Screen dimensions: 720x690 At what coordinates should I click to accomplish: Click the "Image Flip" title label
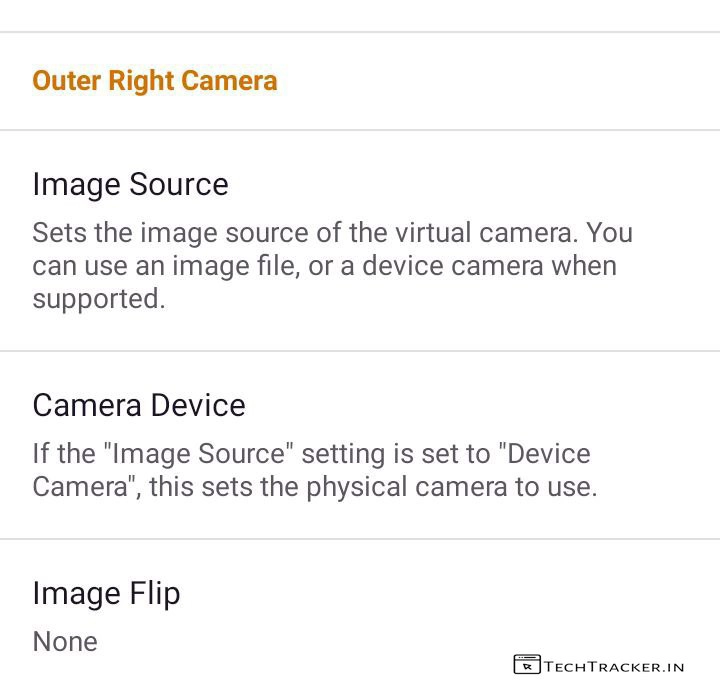(x=106, y=593)
